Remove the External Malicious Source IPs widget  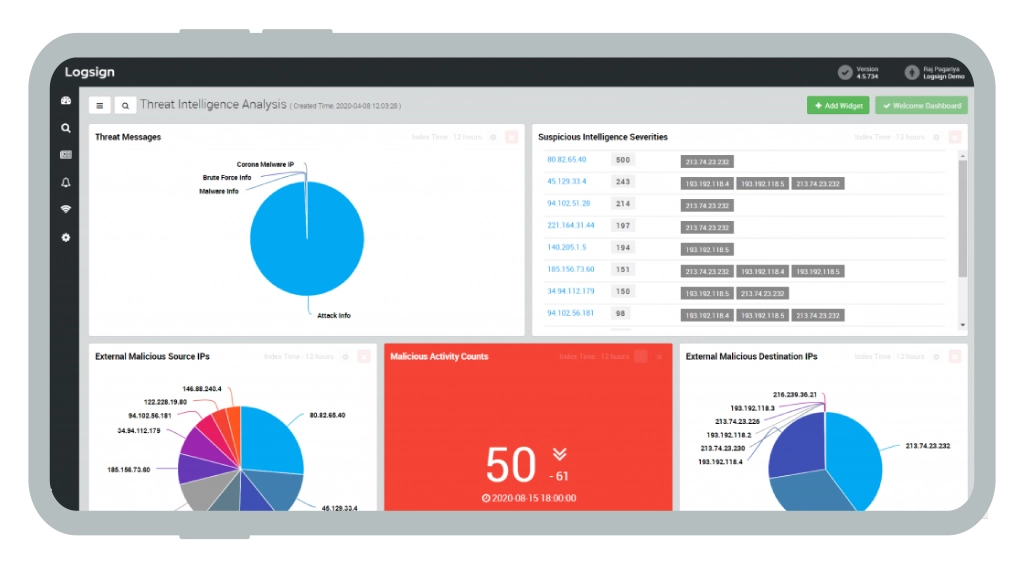pyautogui.click(x=364, y=356)
